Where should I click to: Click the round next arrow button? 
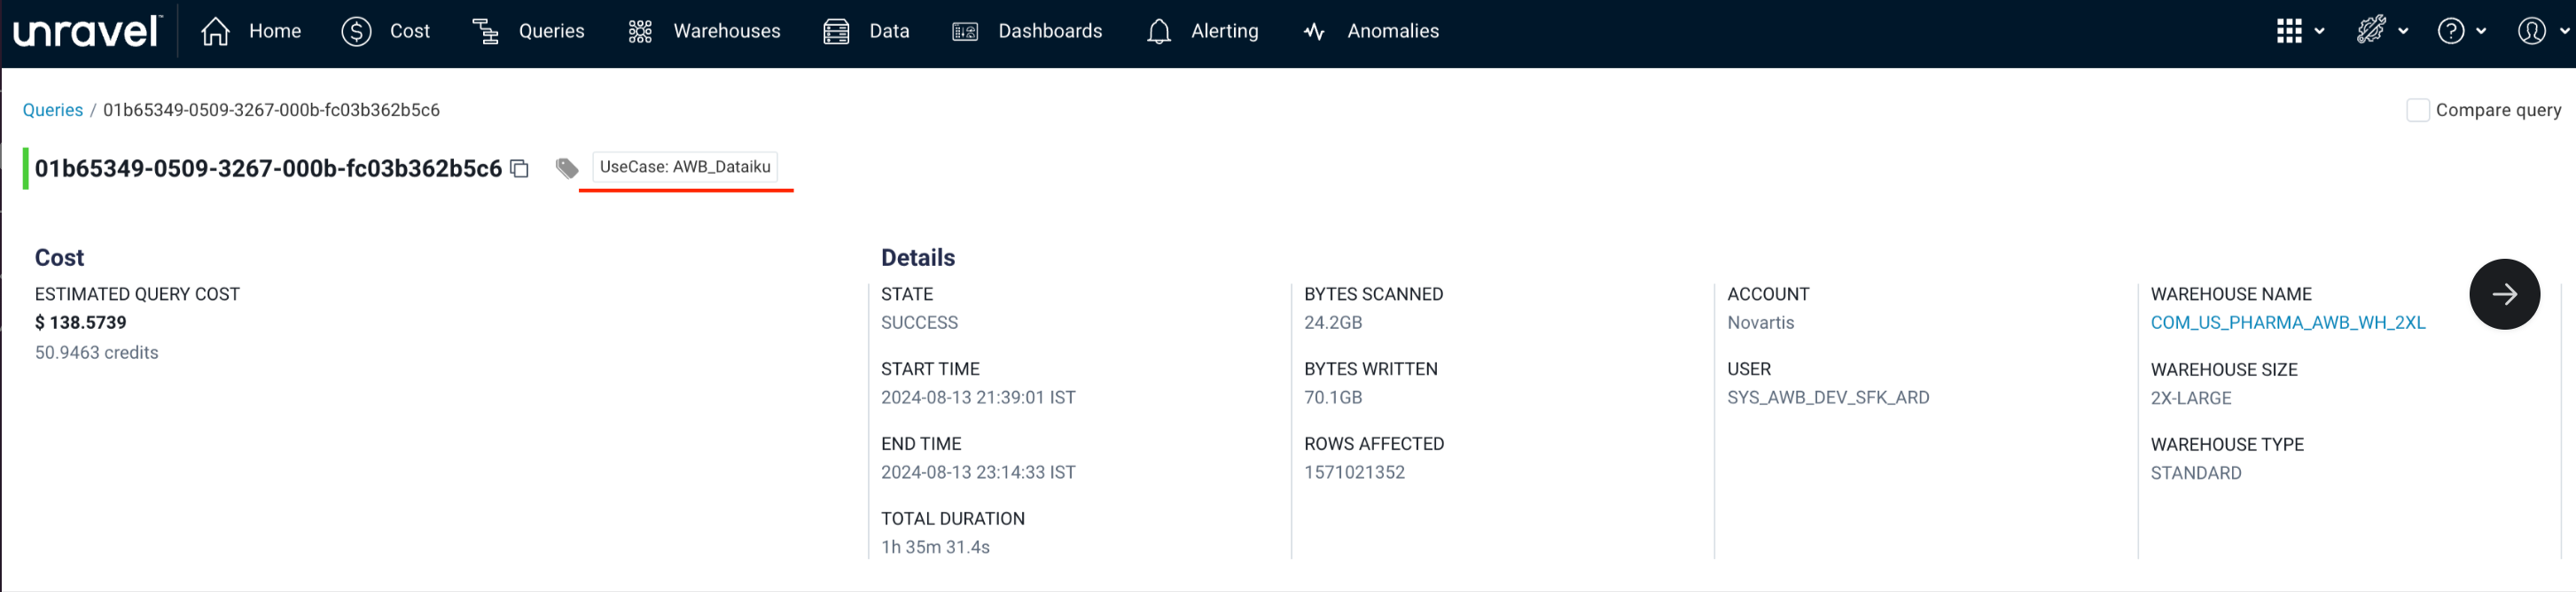point(2503,294)
